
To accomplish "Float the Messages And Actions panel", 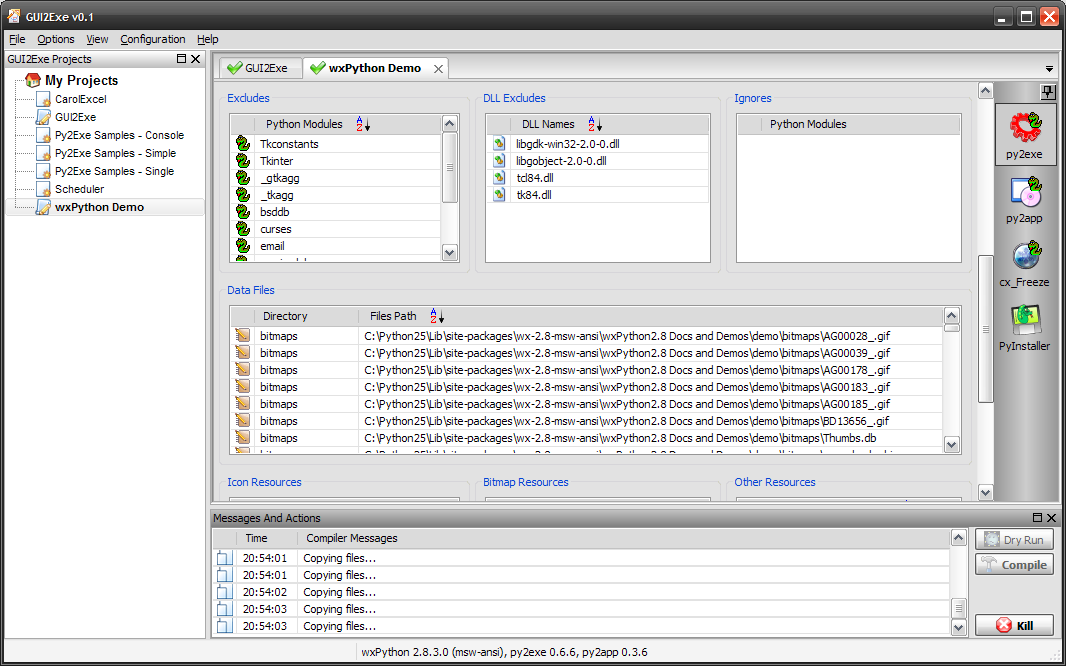I will click(1036, 518).
